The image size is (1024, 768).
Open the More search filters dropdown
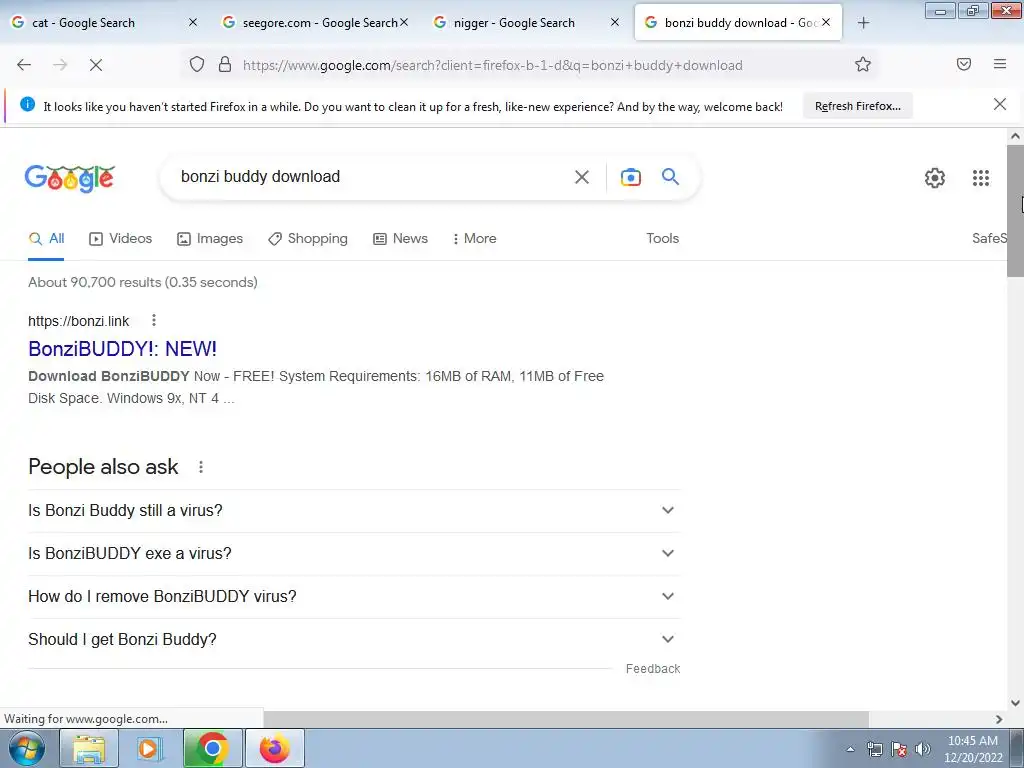pos(474,238)
